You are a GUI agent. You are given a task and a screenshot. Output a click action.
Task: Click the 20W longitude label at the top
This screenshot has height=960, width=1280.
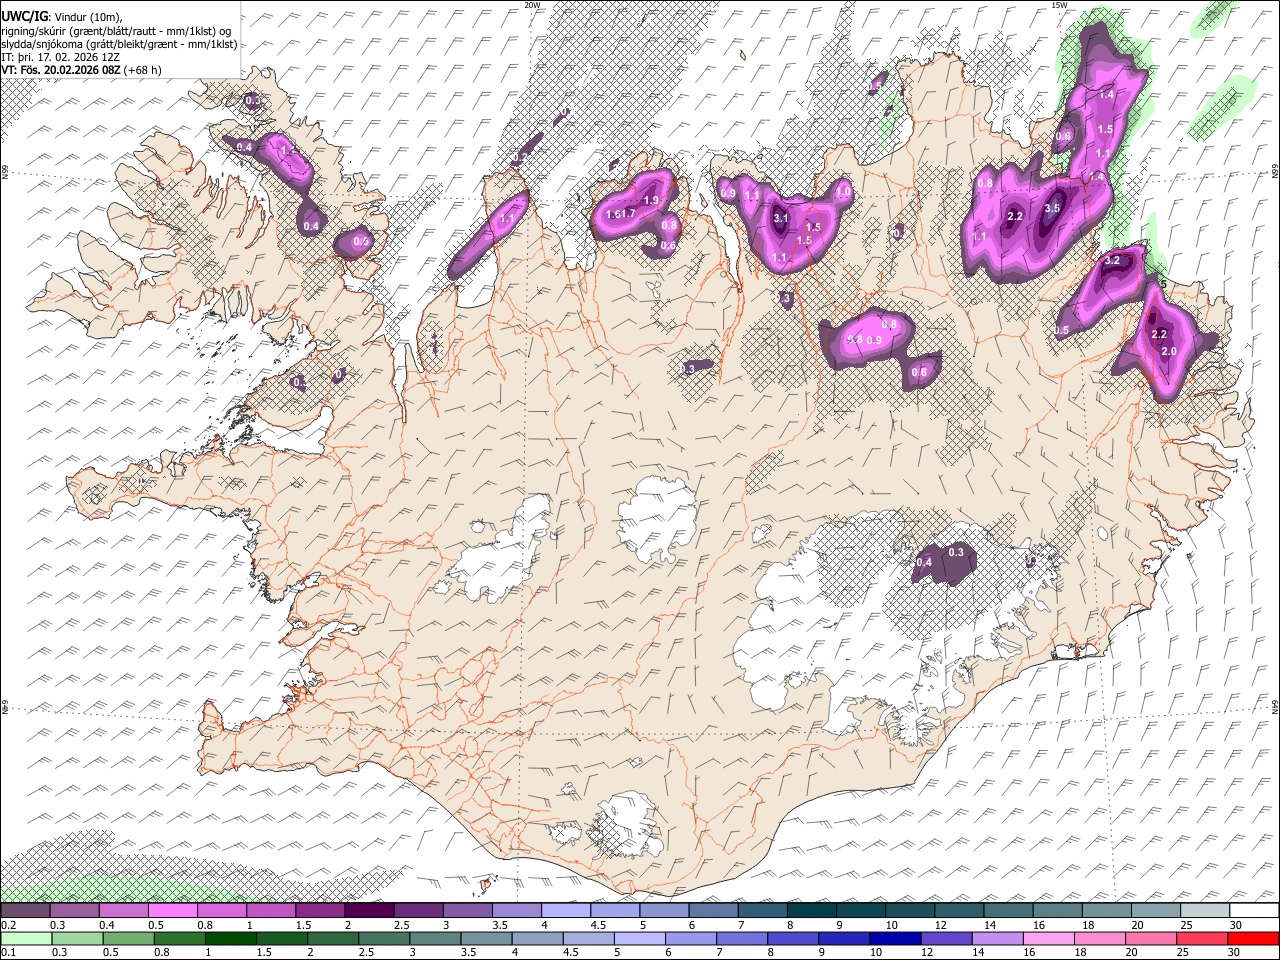click(532, 5)
